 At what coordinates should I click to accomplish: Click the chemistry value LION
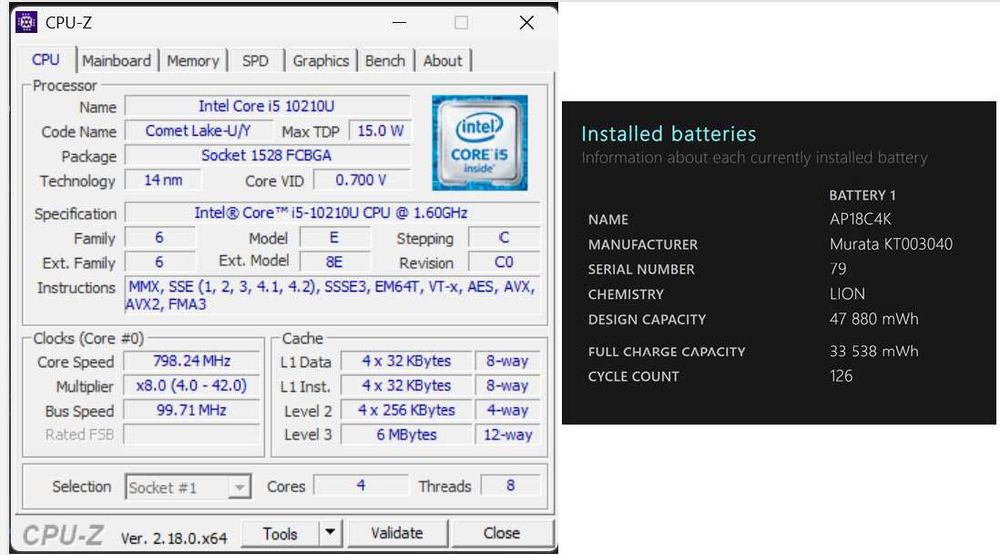847,294
